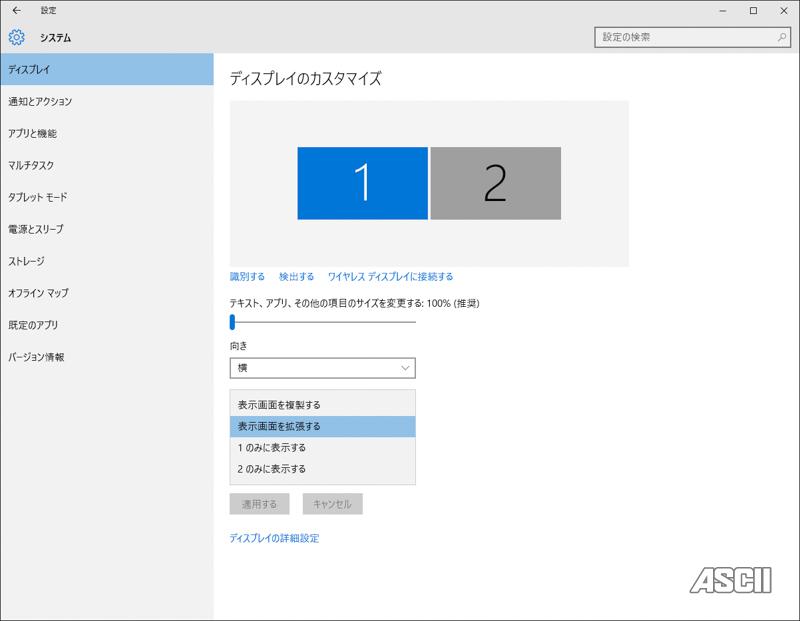Image resolution: width=800 pixels, height=621 pixels.
Task: Open マルチタスク settings
Action: pyautogui.click(x=107, y=165)
